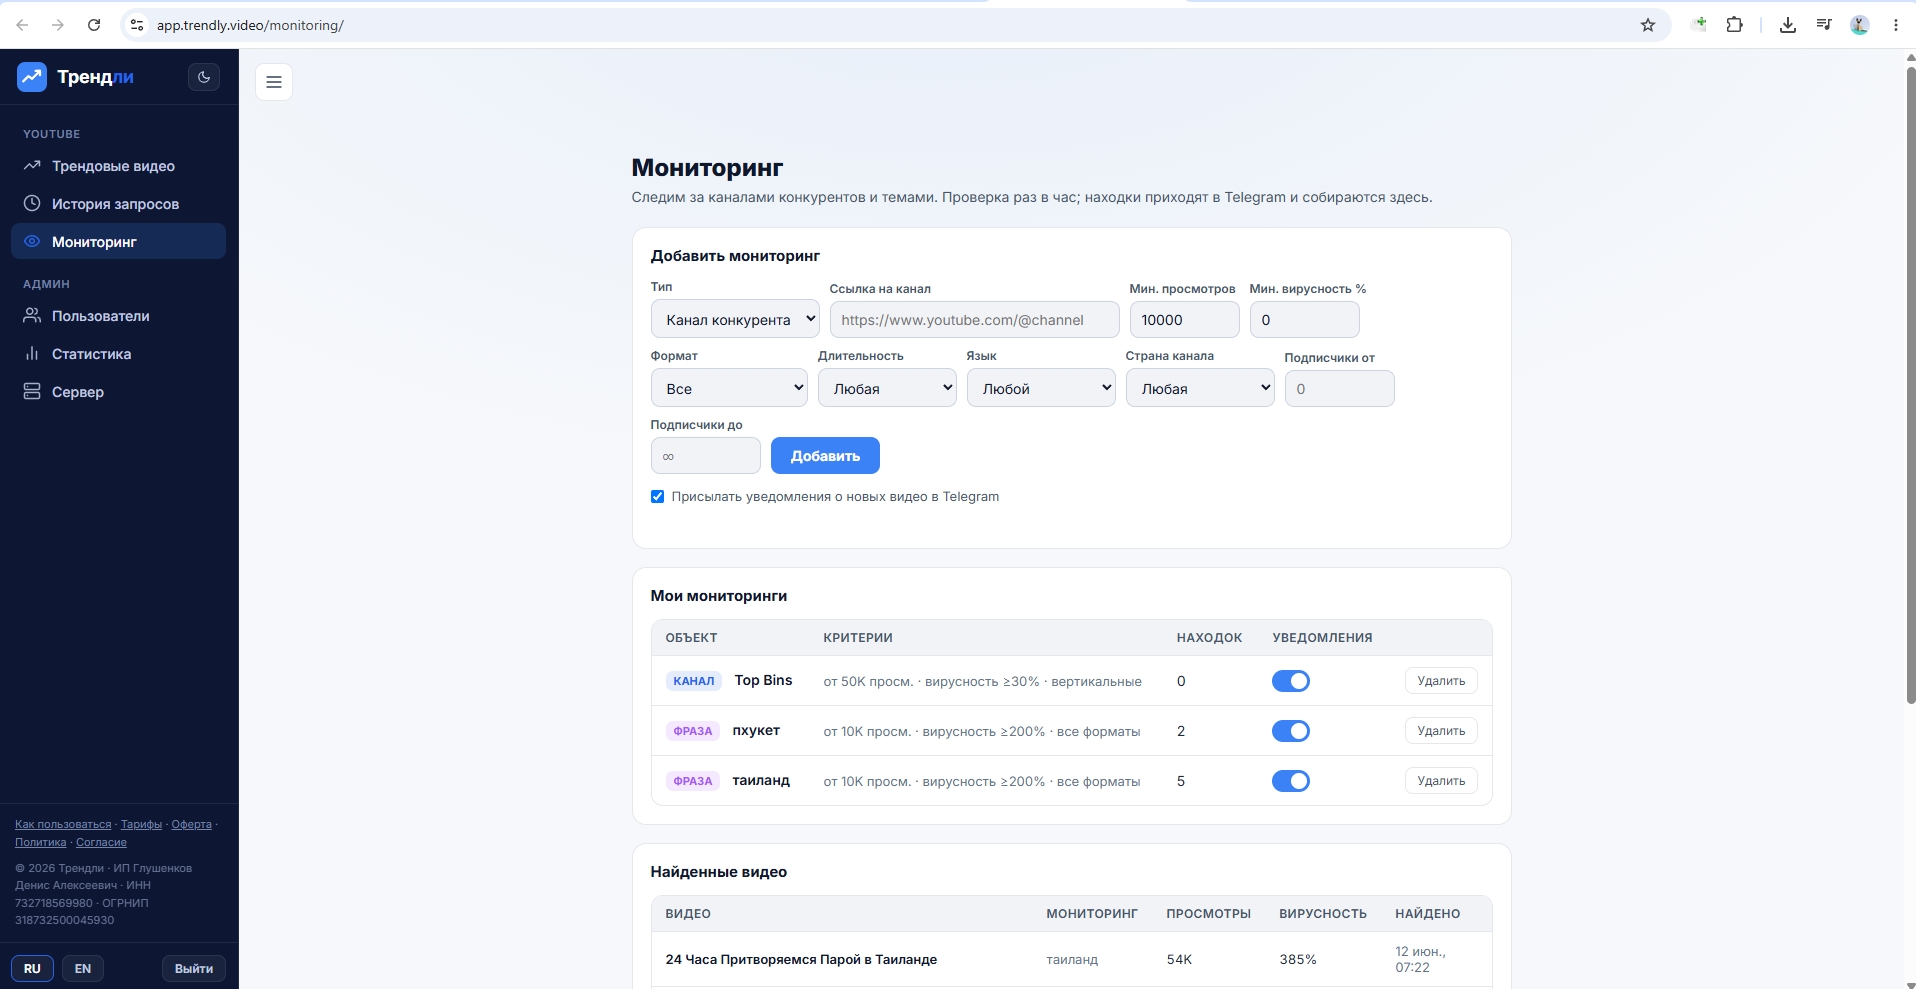The image size is (1916, 989).
Task: Open Согласие link in footer
Action: click(101, 842)
